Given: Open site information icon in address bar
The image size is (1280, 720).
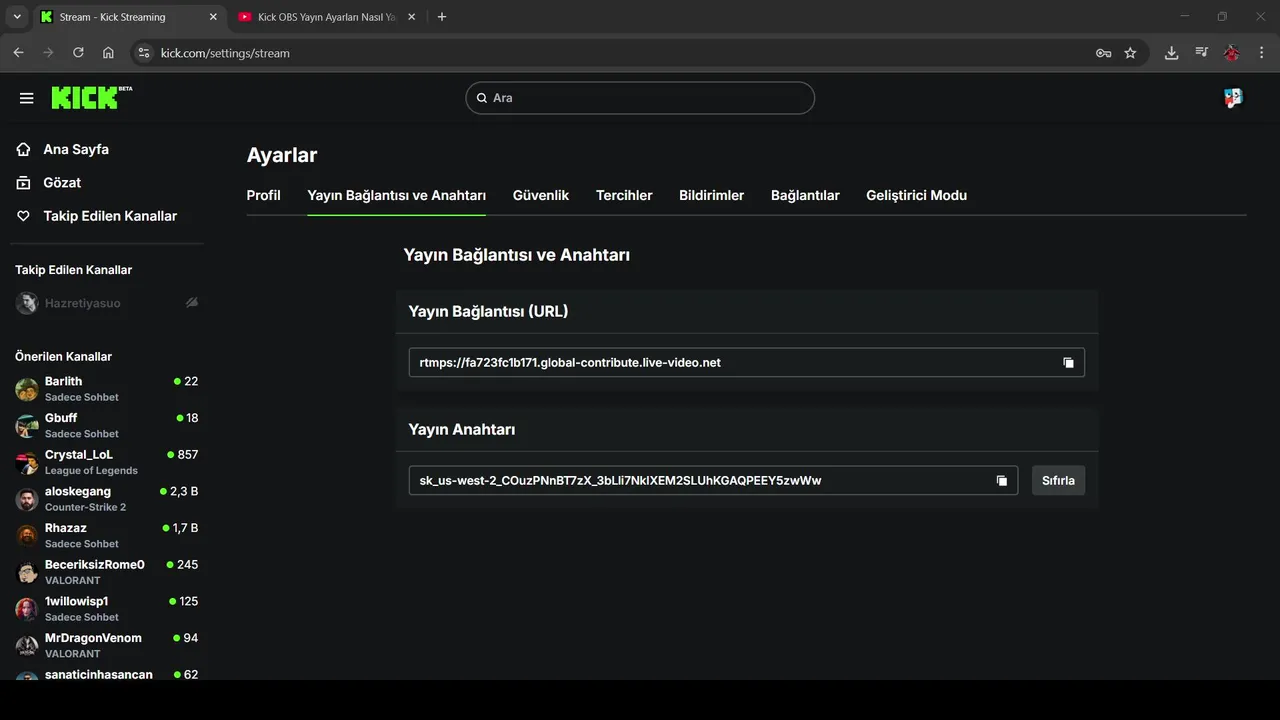Looking at the screenshot, I should 143,53.
